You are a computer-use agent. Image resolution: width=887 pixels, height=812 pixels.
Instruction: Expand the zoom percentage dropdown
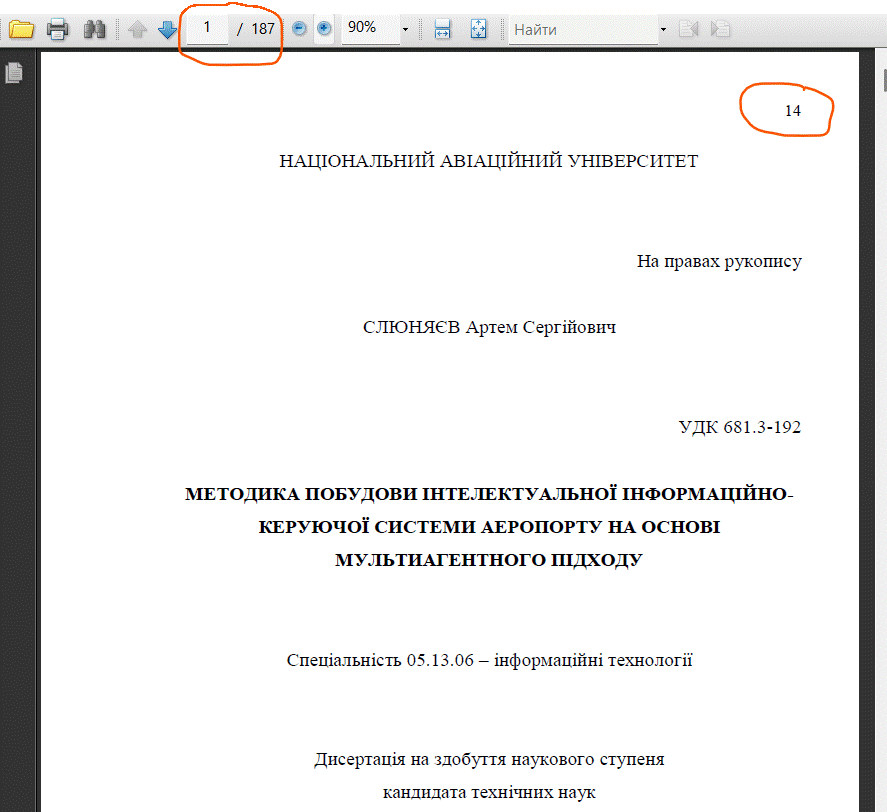[405, 29]
